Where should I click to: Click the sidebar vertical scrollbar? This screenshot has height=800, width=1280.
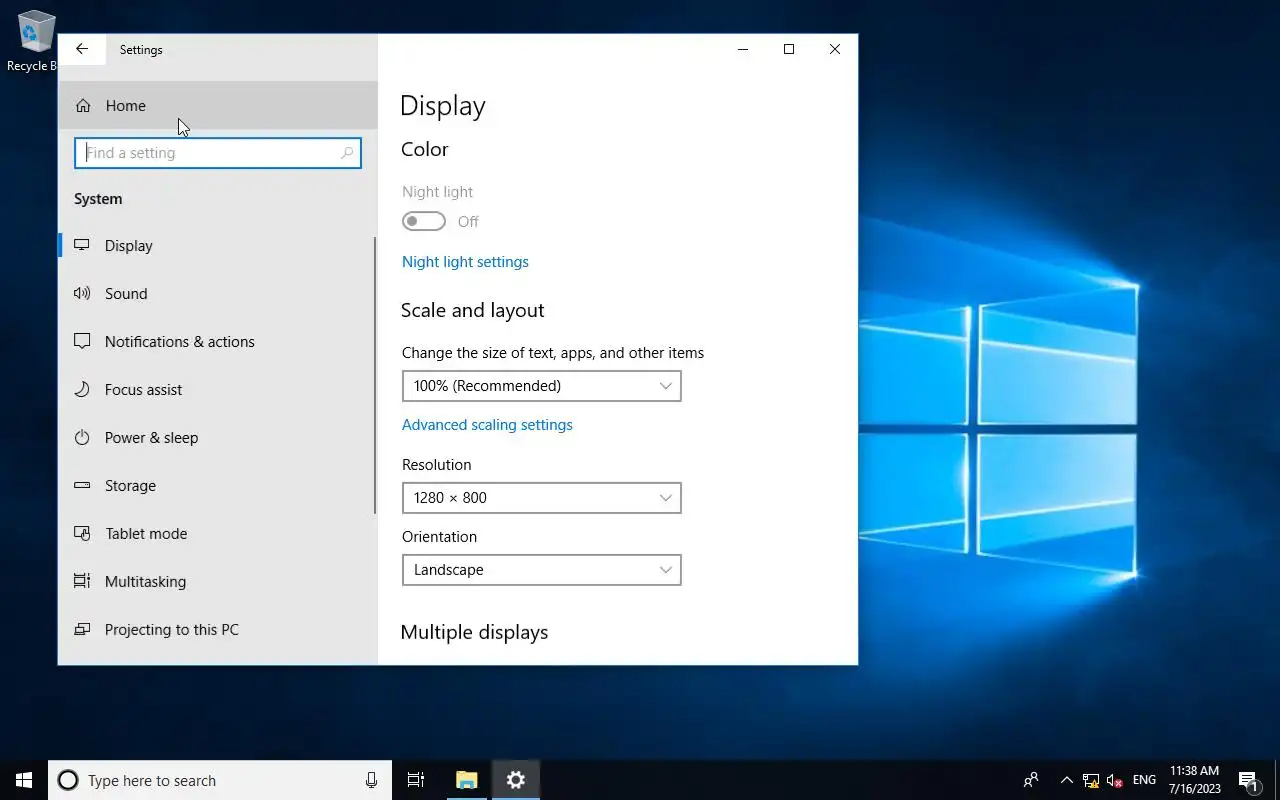375,375
